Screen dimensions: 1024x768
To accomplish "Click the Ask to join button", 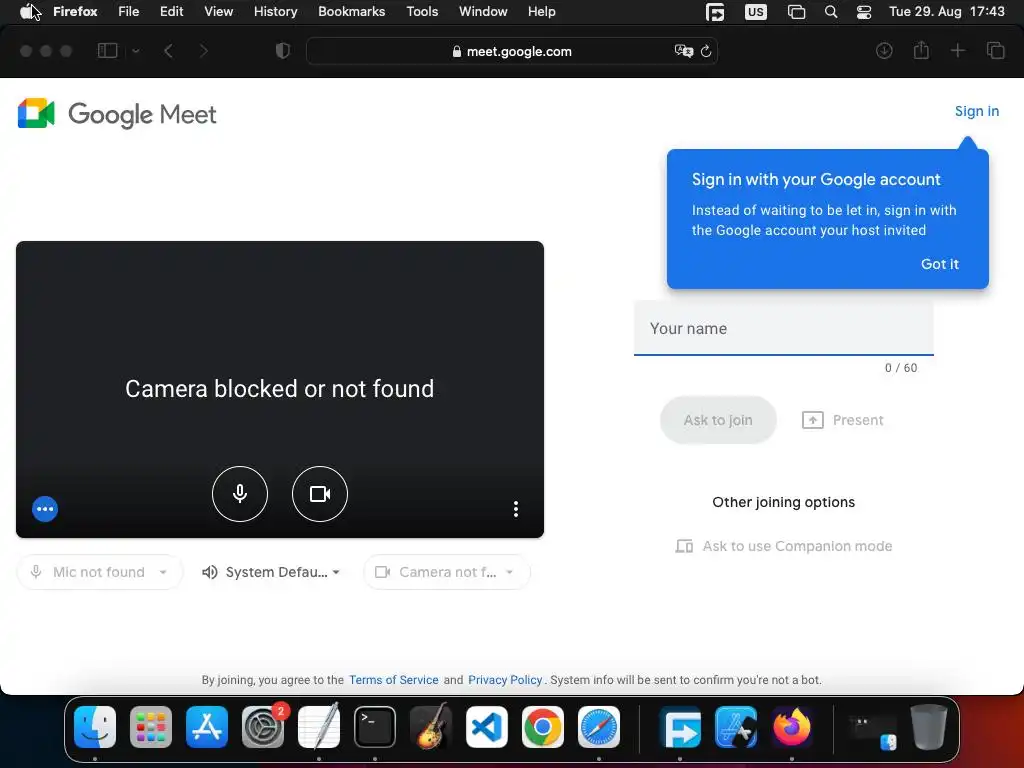I will [718, 420].
